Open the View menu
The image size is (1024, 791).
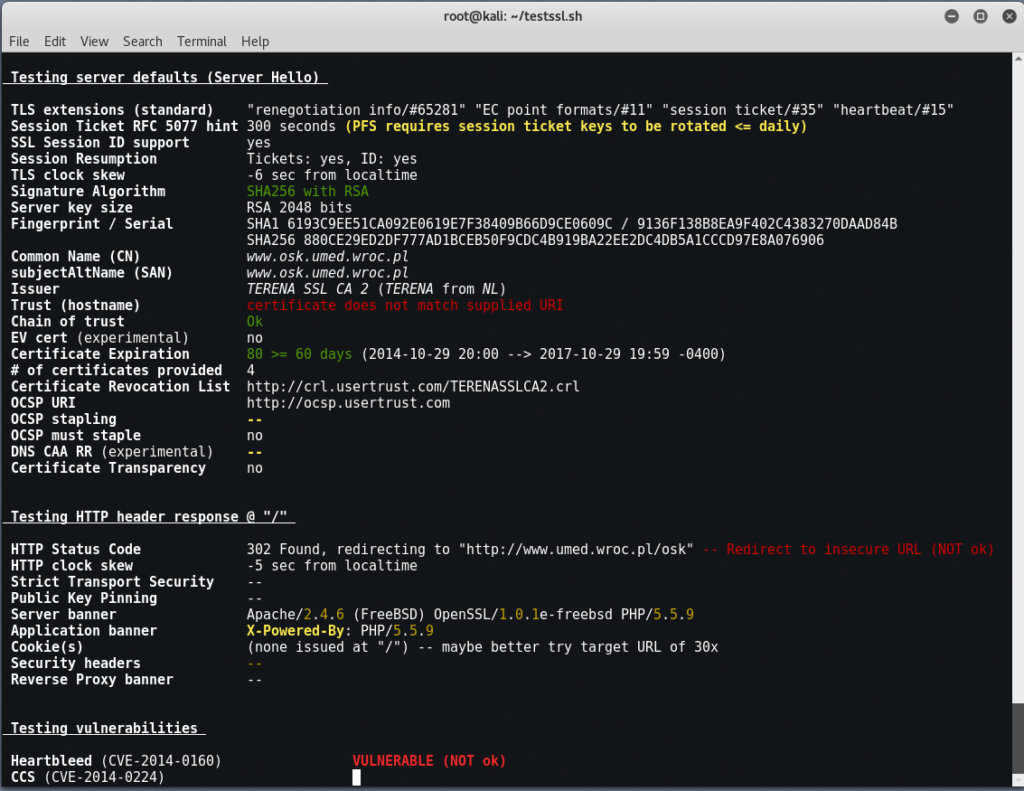point(94,41)
